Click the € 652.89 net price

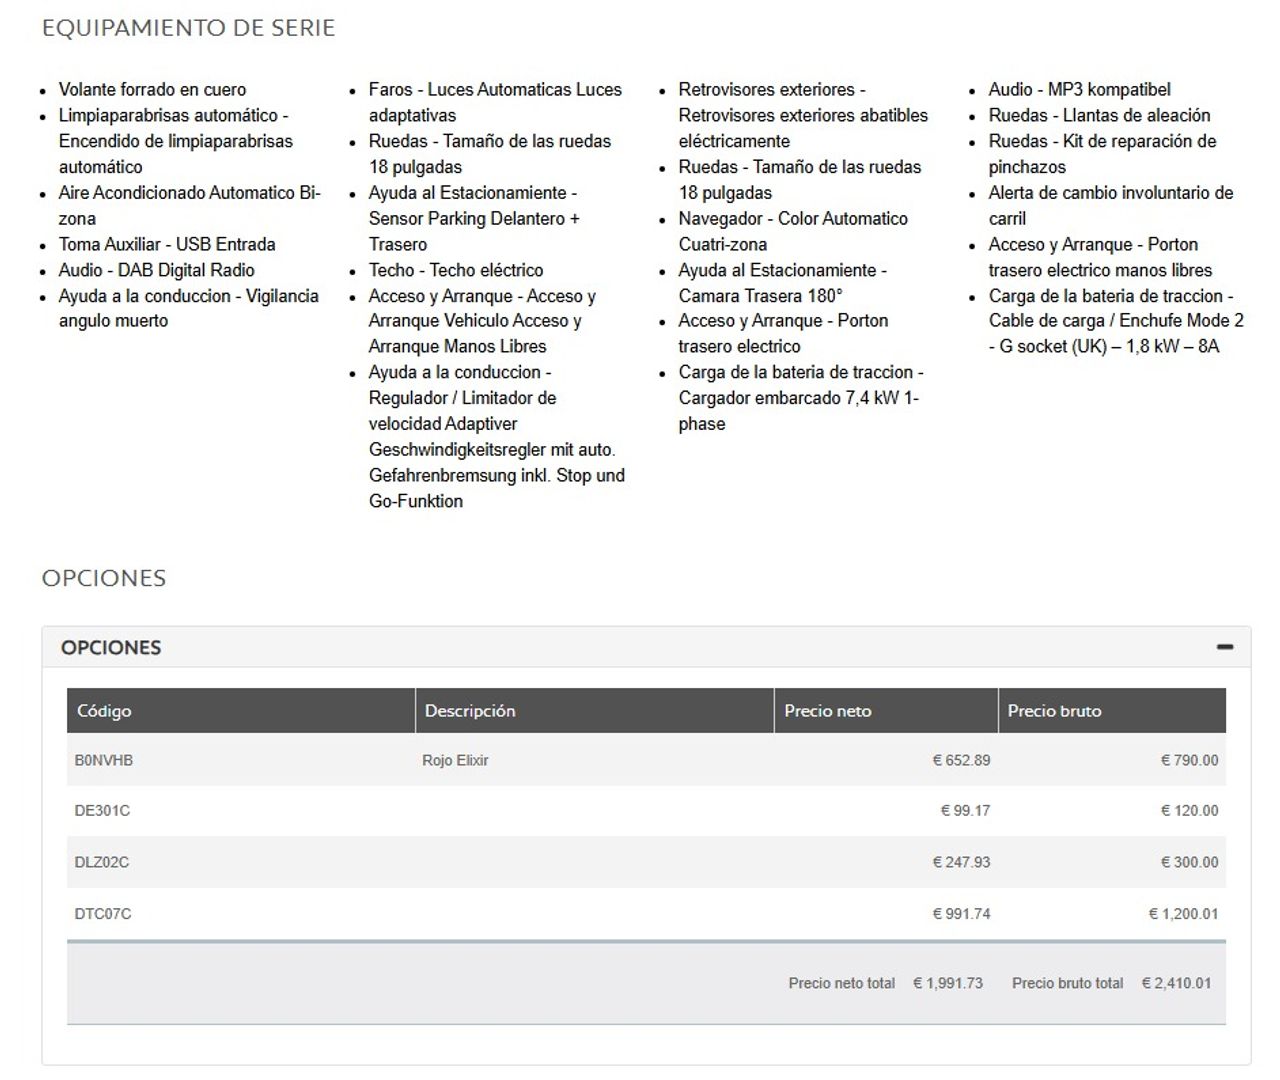961,760
